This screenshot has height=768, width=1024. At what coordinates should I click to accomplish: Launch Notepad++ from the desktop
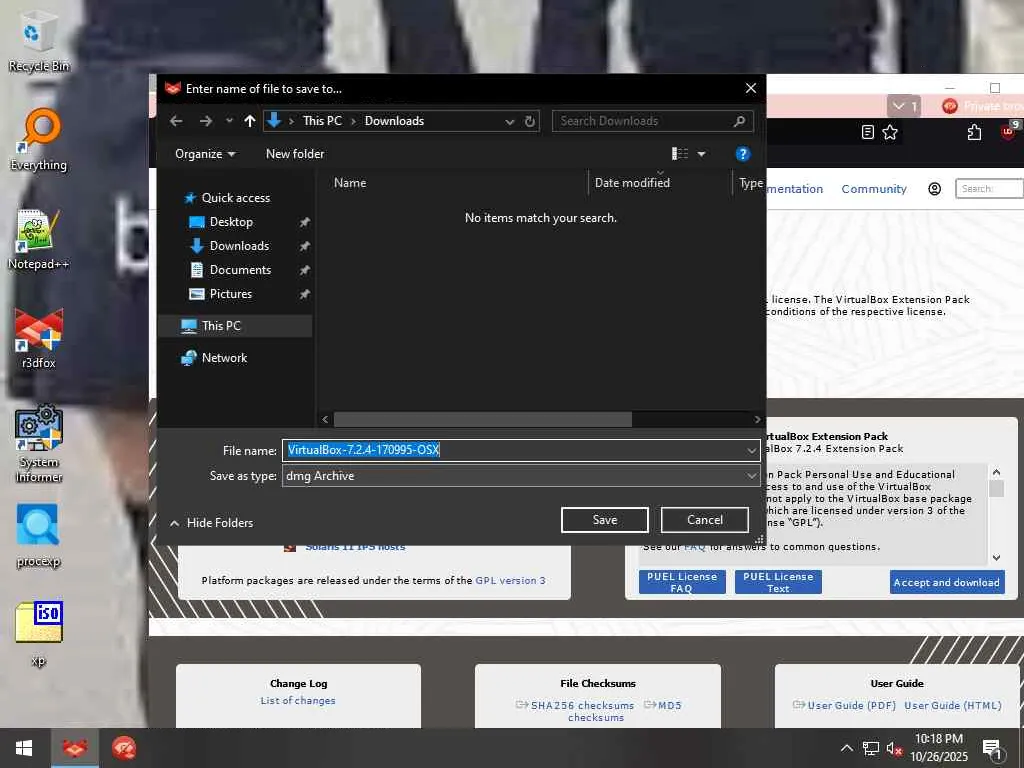38,240
